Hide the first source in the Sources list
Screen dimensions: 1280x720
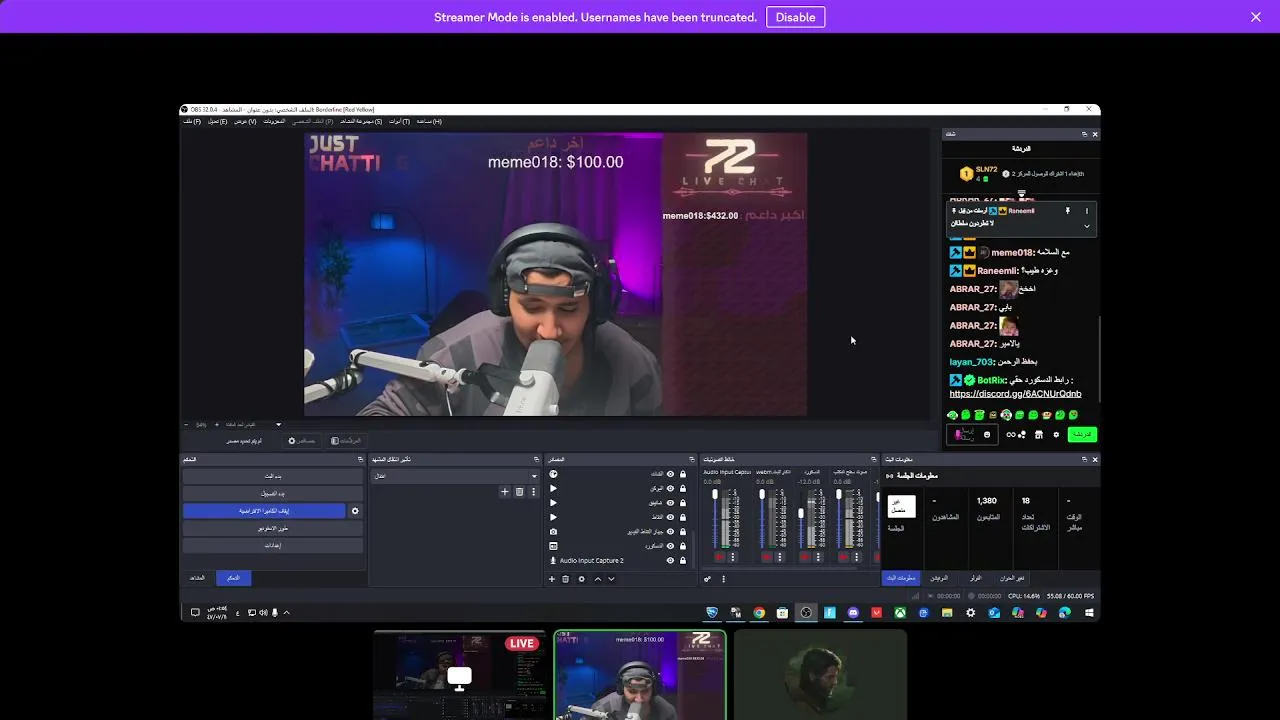coord(670,474)
